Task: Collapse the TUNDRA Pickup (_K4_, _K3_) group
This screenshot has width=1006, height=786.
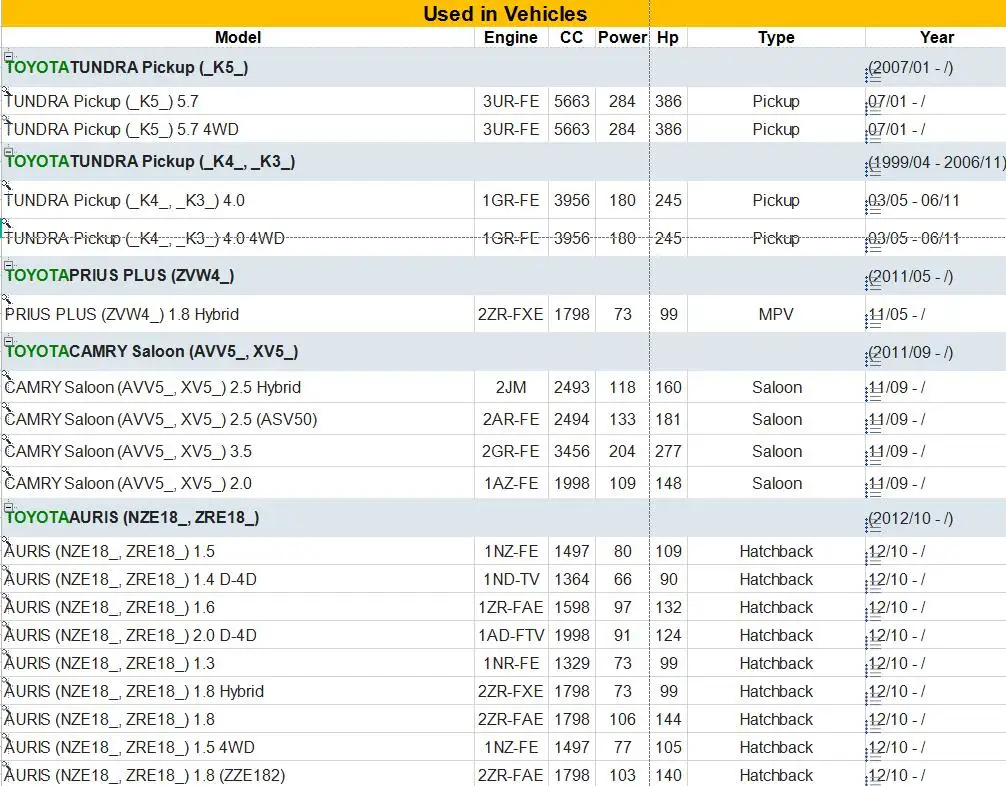Action: point(8,151)
